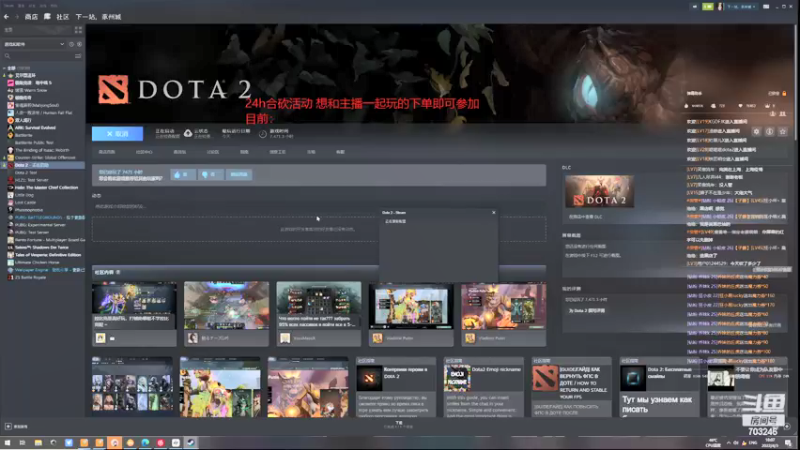Click the forward navigation arrow

pos(16,17)
